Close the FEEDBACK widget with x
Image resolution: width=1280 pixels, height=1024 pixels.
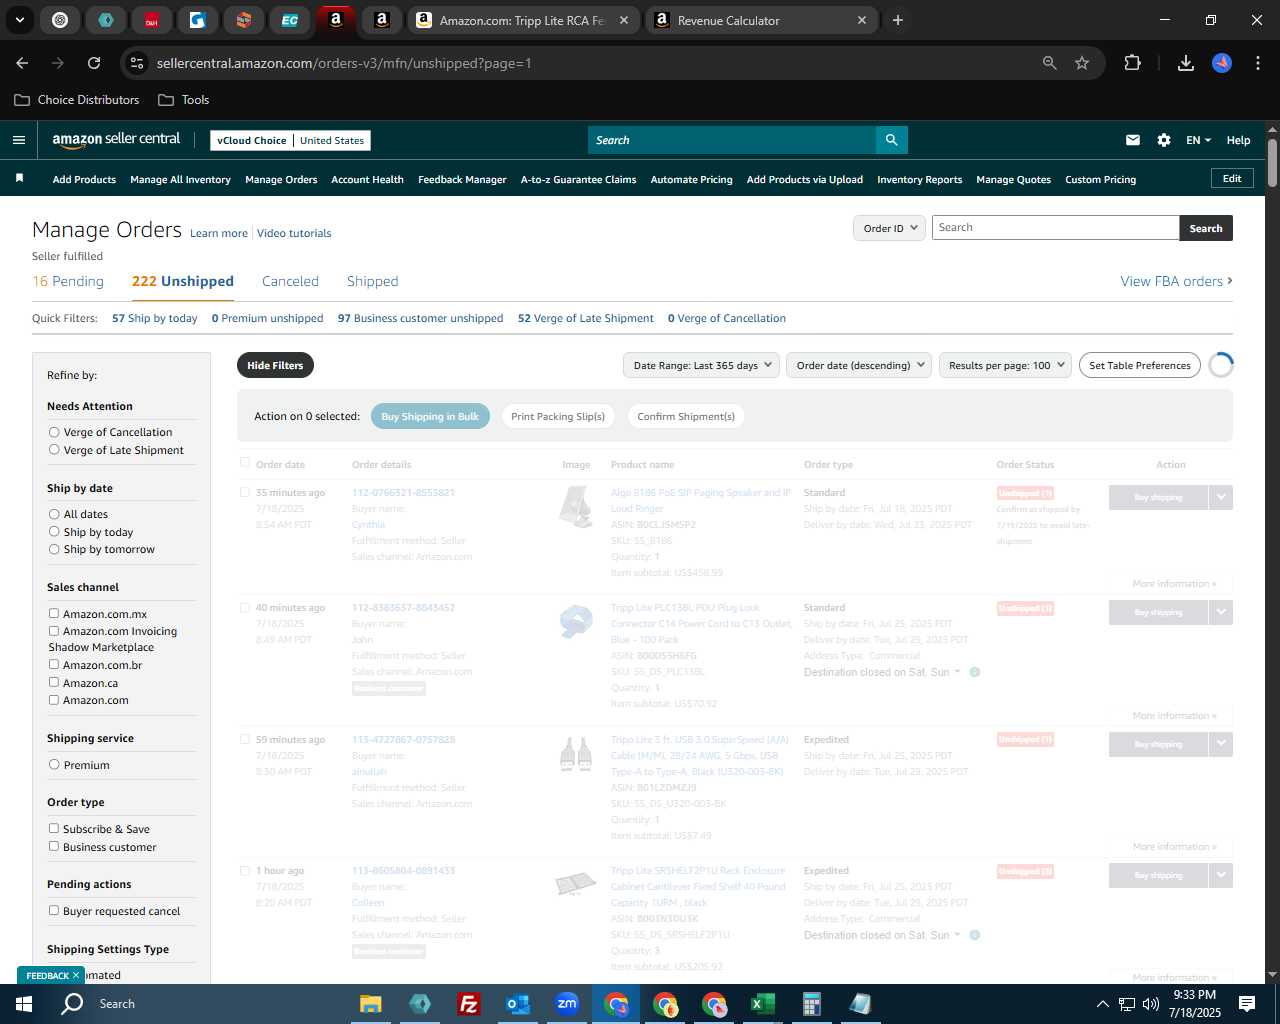75,975
